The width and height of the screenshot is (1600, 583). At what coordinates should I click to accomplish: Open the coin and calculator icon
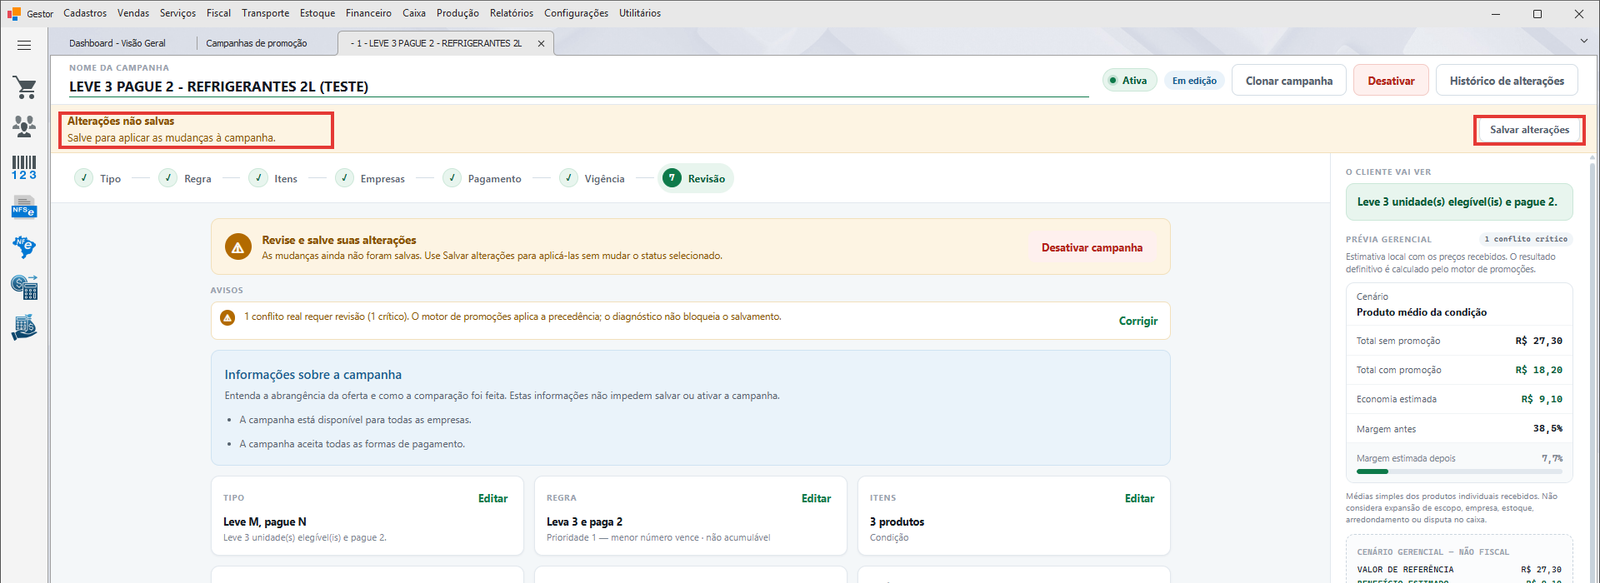coord(24,287)
